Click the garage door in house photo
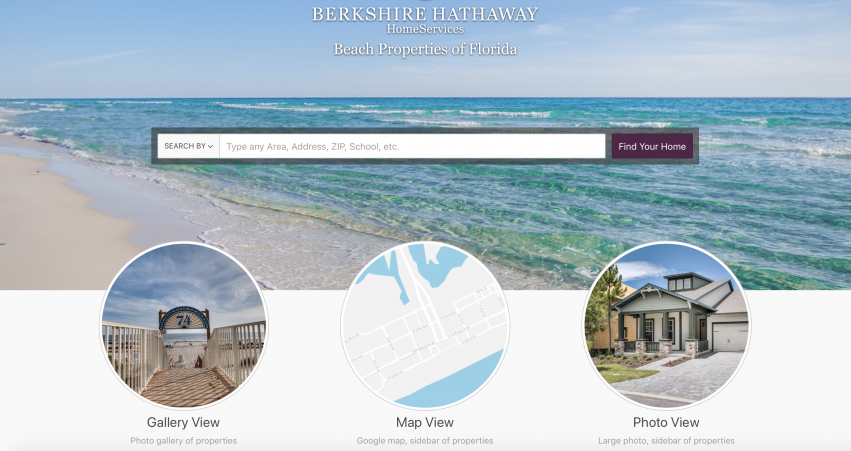 tap(729, 336)
